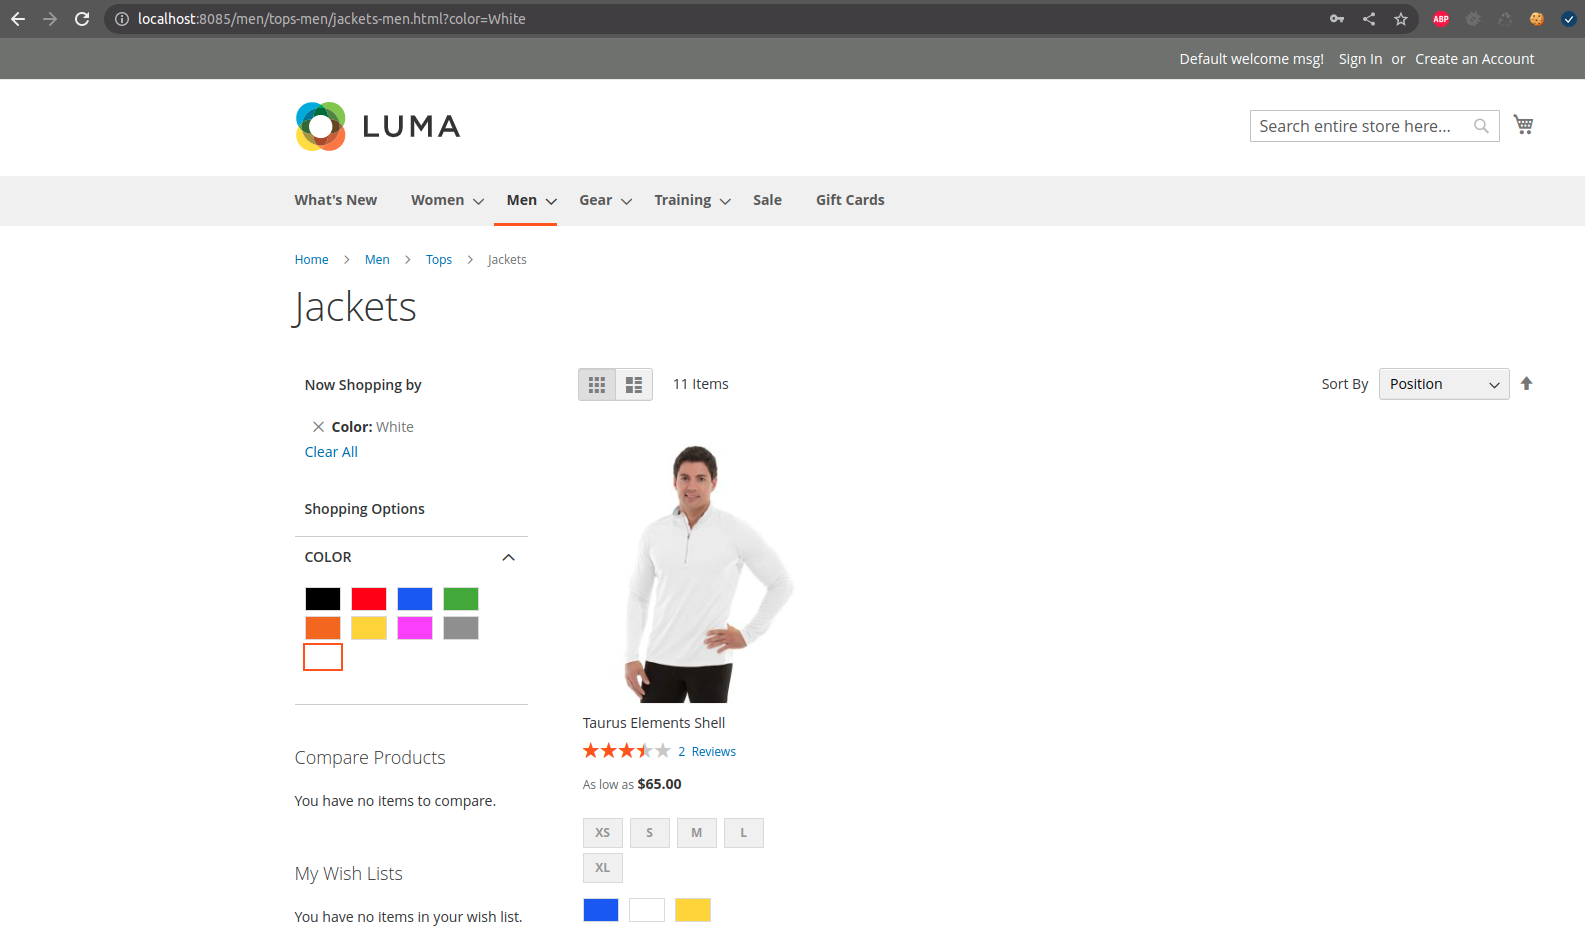The width and height of the screenshot is (1585, 947).
Task: Open the Women menu item
Action: point(437,200)
